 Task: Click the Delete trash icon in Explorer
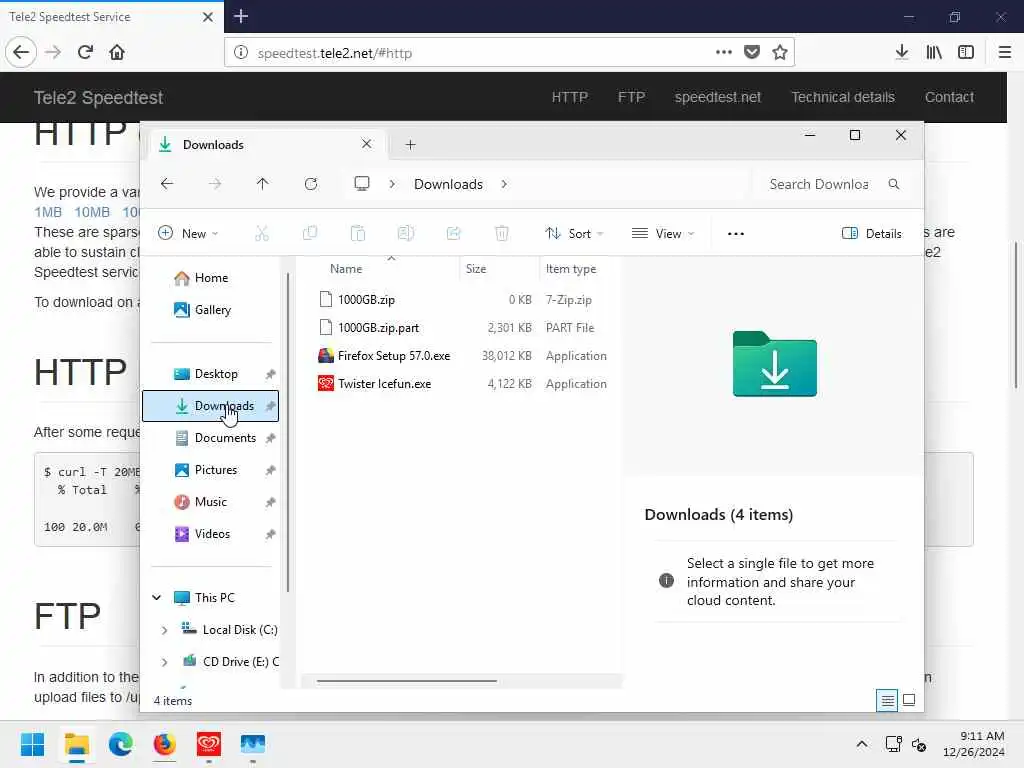pyautogui.click(x=502, y=233)
